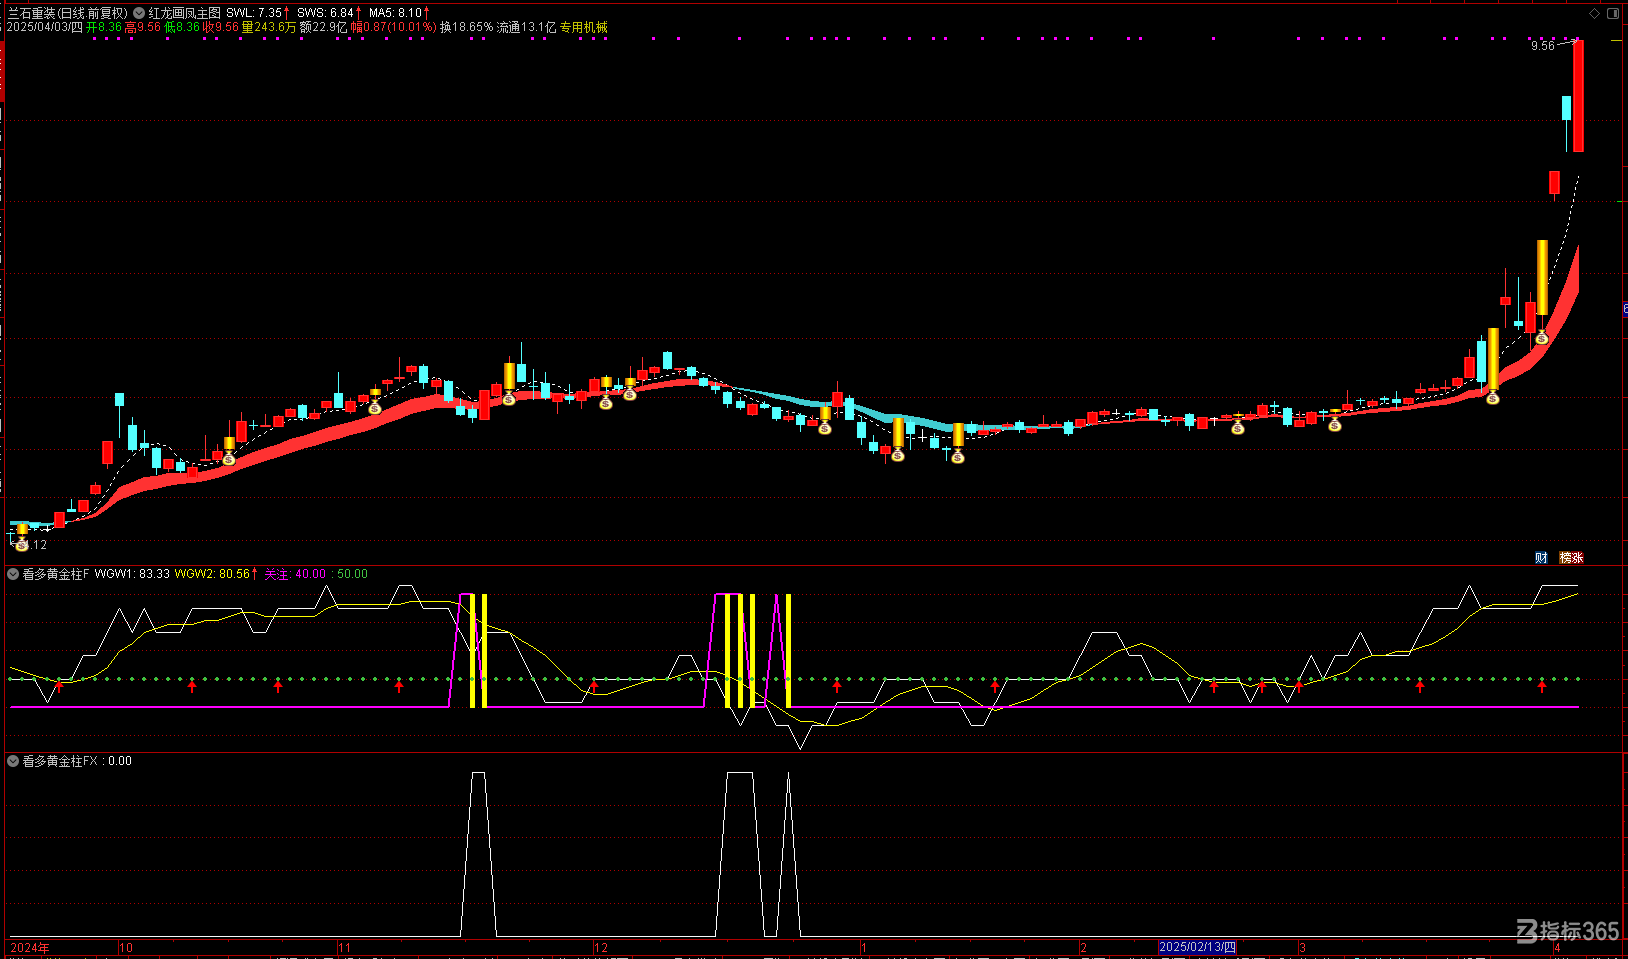Click the 量243.6万 volume value

[269, 27]
